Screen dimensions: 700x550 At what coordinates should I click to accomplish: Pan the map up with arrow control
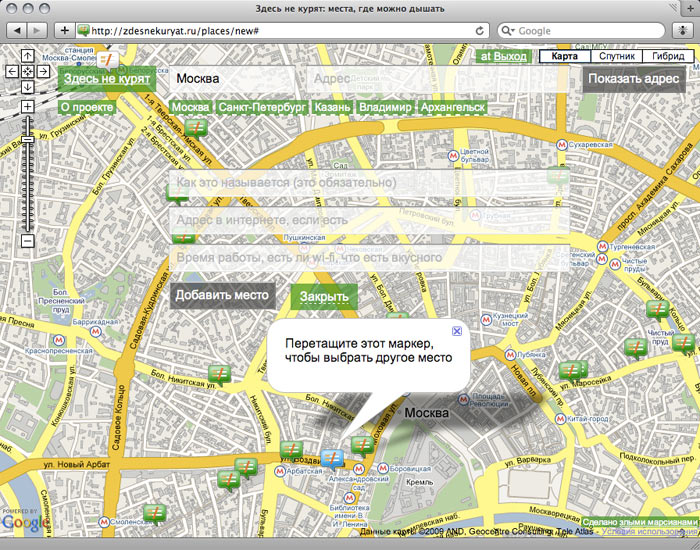point(27,57)
